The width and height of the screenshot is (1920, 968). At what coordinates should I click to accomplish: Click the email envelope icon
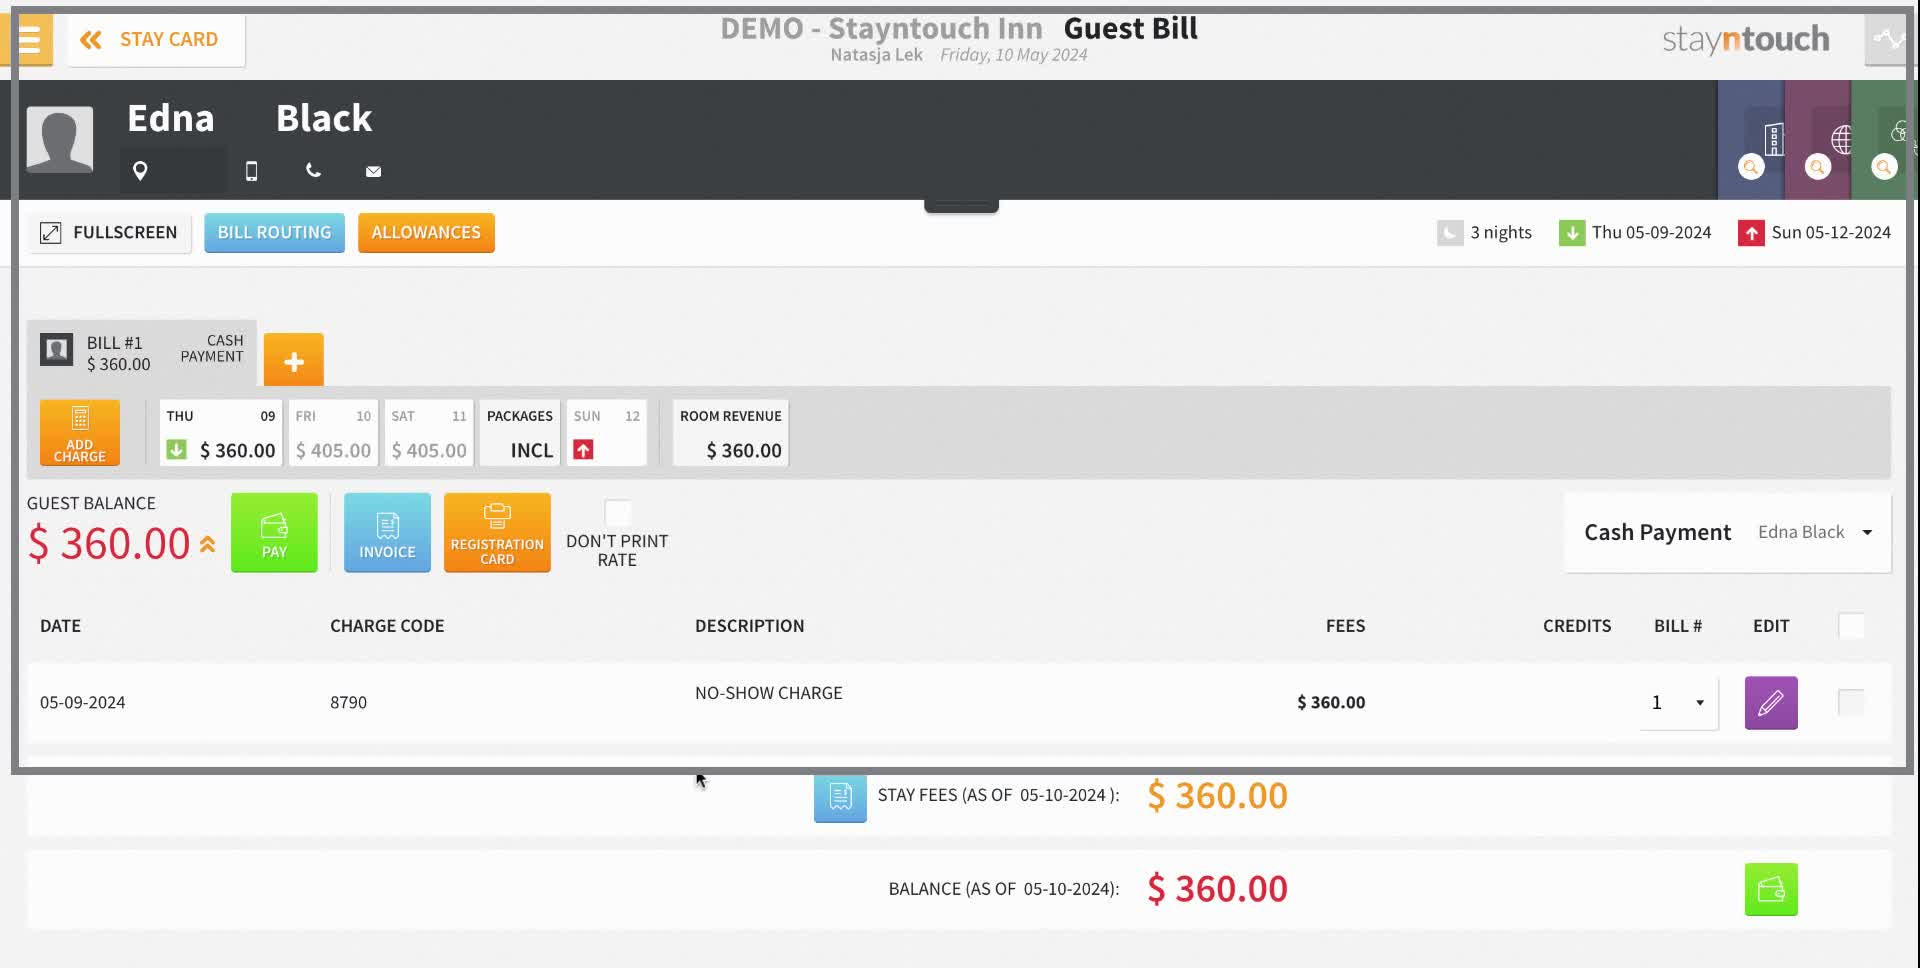tap(373, 171)
